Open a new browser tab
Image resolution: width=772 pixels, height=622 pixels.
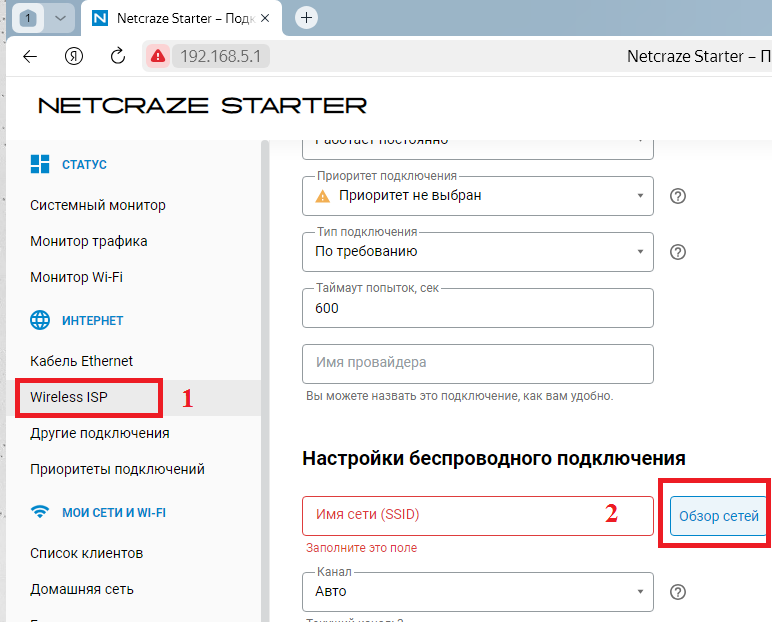point(306,18)
